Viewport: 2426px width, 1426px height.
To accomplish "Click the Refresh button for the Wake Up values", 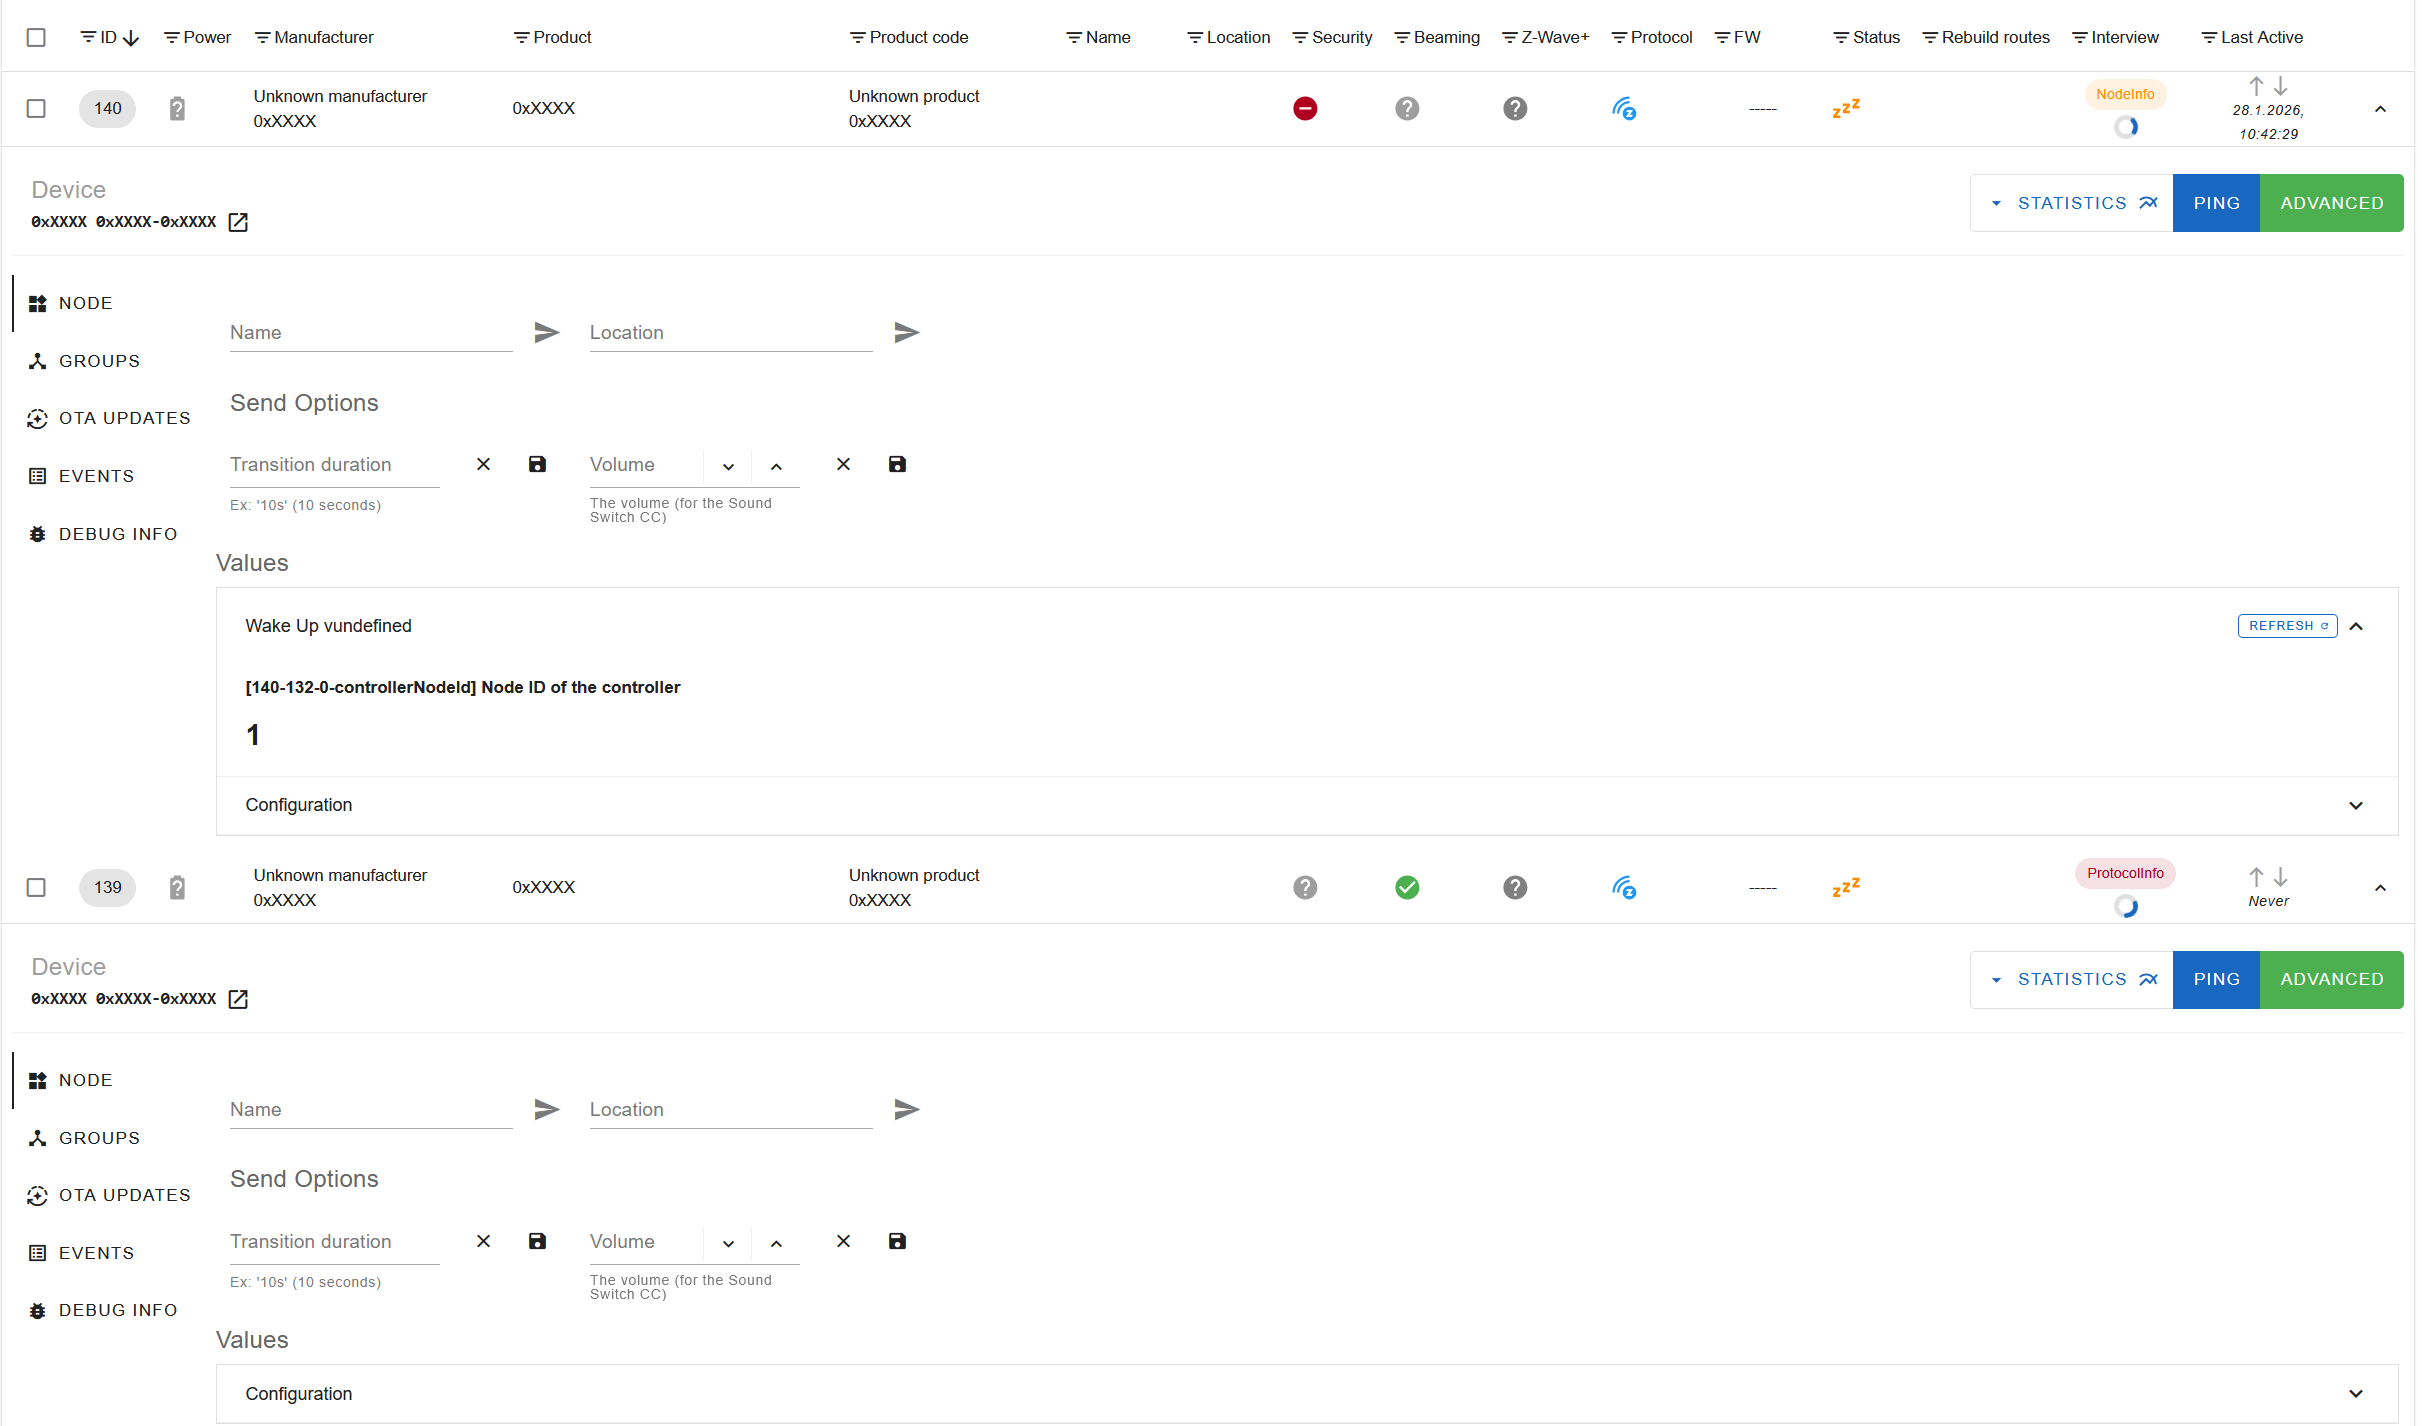I will [x=2286, y=626].
